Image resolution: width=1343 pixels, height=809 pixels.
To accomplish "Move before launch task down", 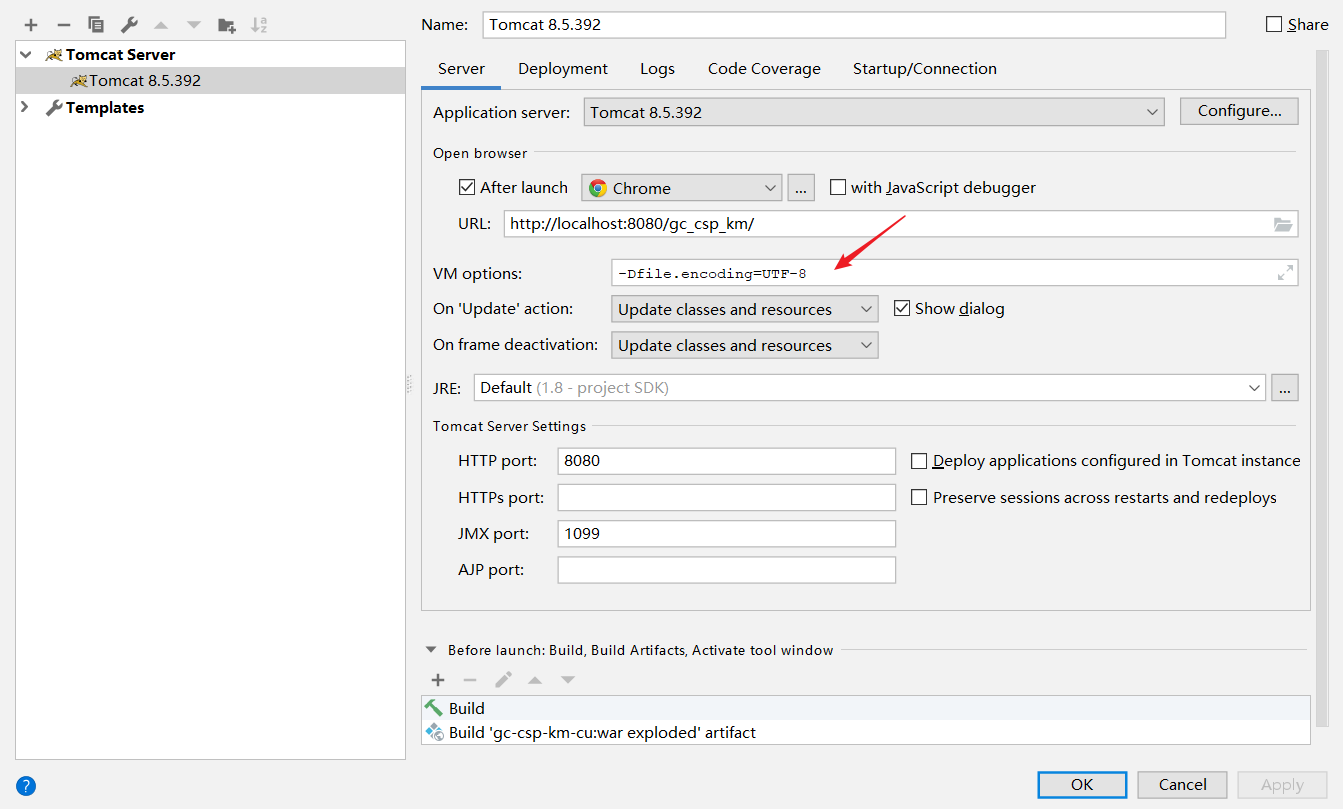I will click(x=568, y=680).
